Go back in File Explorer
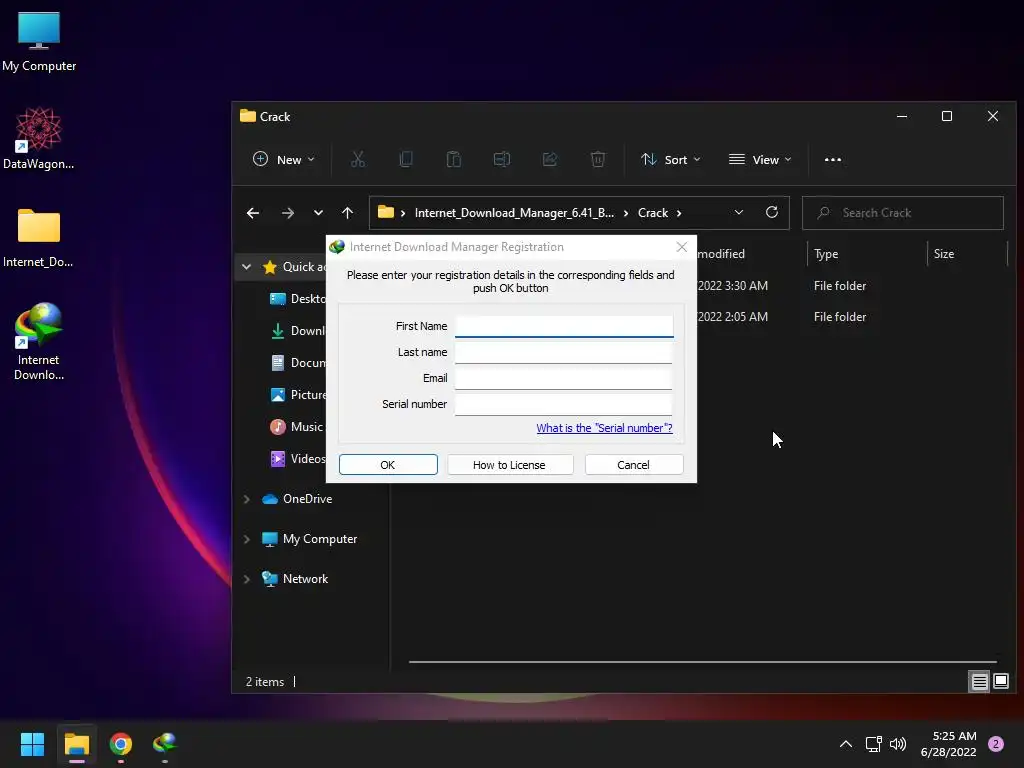1024x768 pixels. (253, 213)
